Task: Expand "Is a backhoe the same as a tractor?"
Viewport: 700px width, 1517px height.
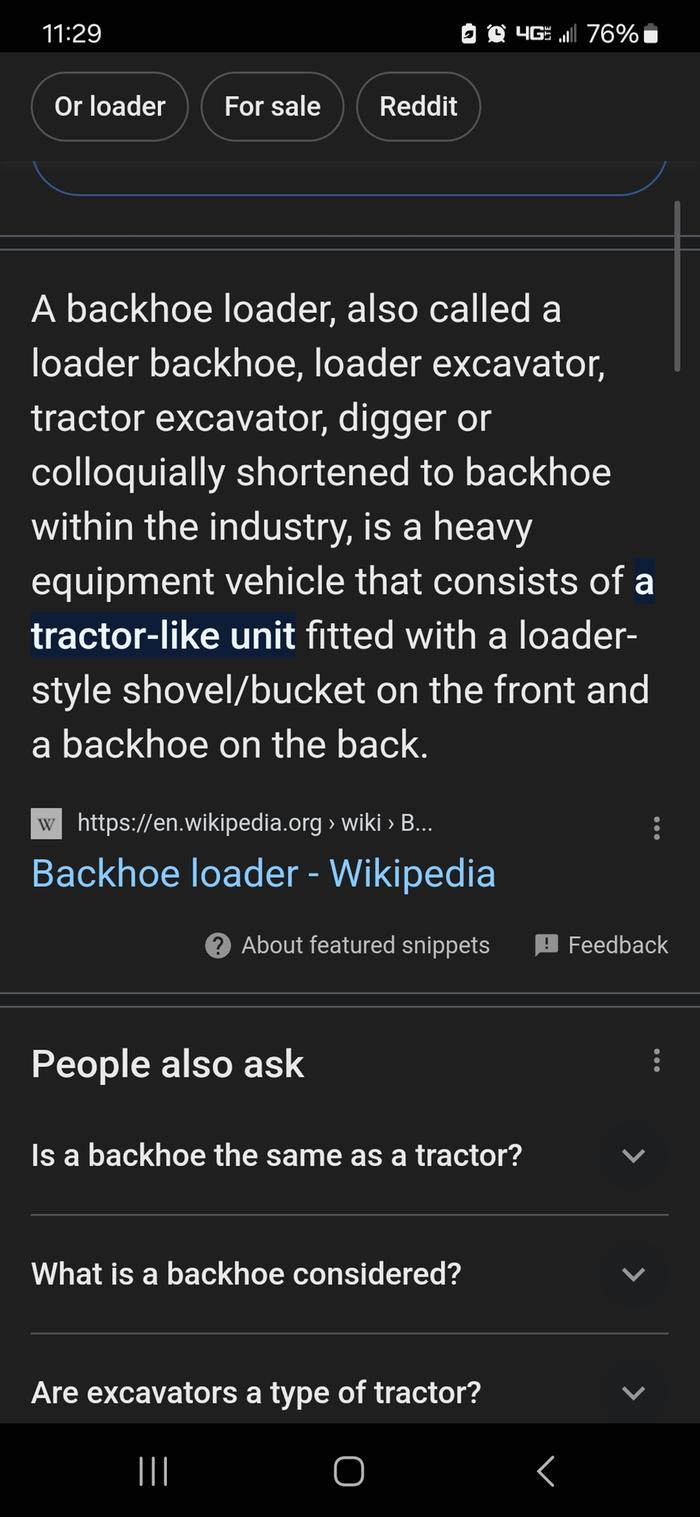Action: (633, 1156)
